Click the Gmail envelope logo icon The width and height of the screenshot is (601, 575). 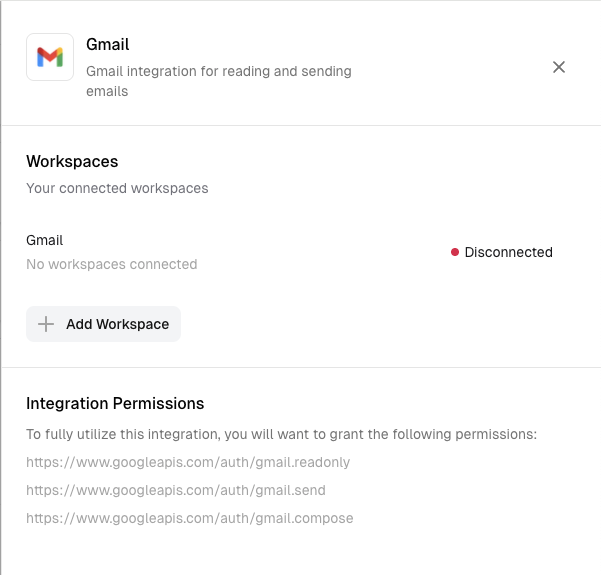pyautogui.click(x=50, y=57)
